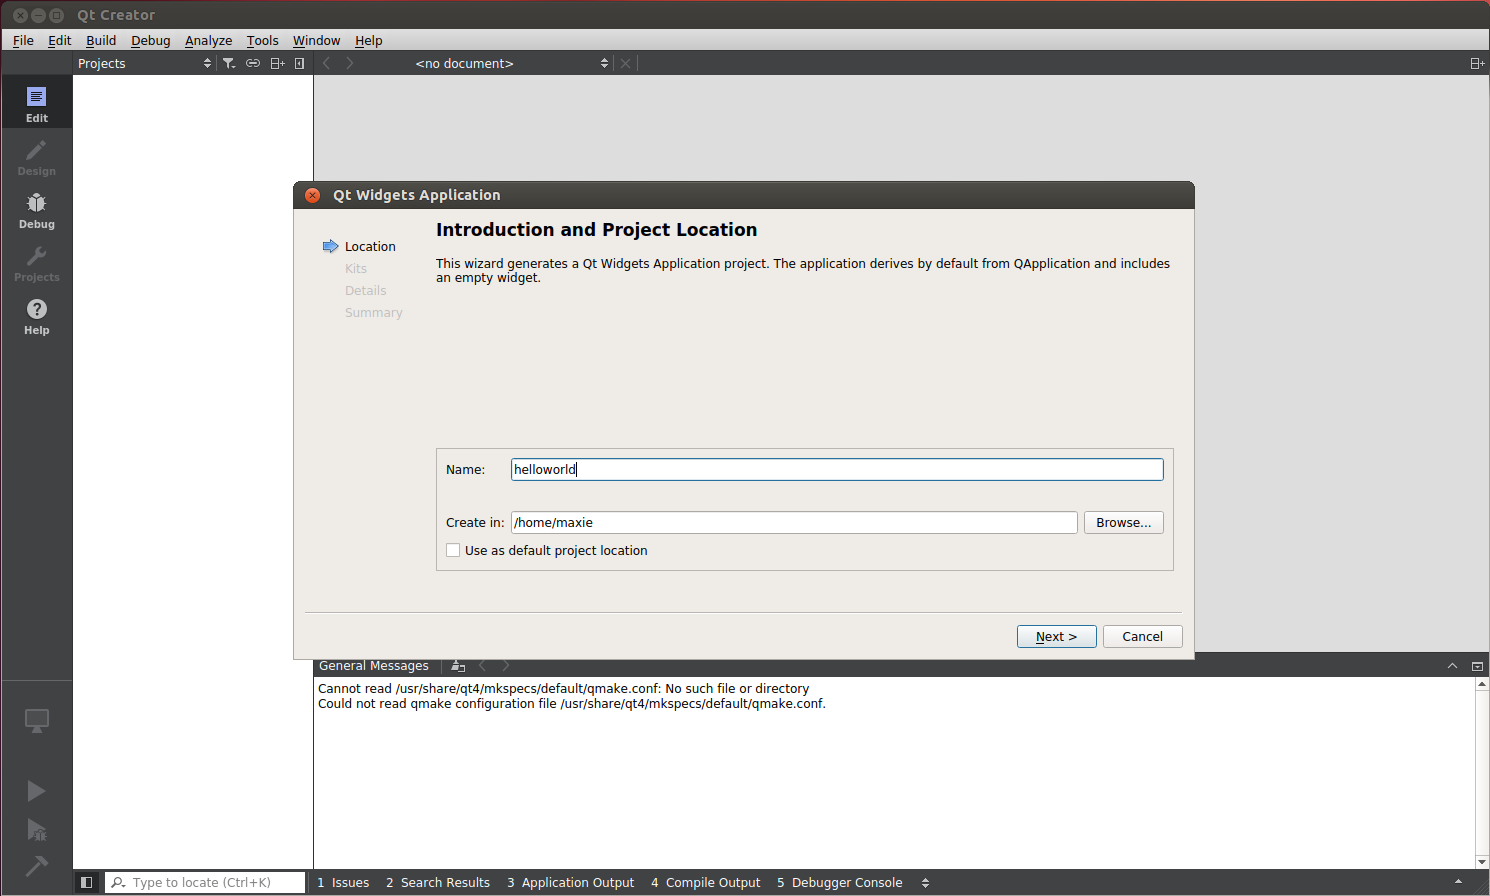
Task: Click the Location step in wizard
Action: (x=370, y=246)
